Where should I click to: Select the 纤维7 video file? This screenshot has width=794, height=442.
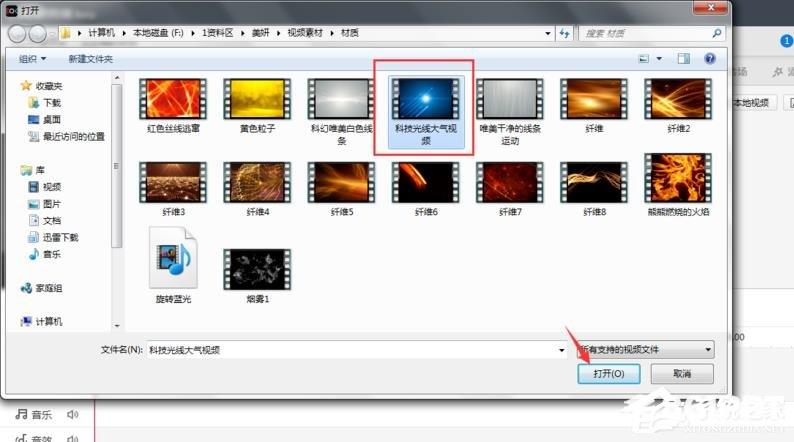click(x=510, y=189)
